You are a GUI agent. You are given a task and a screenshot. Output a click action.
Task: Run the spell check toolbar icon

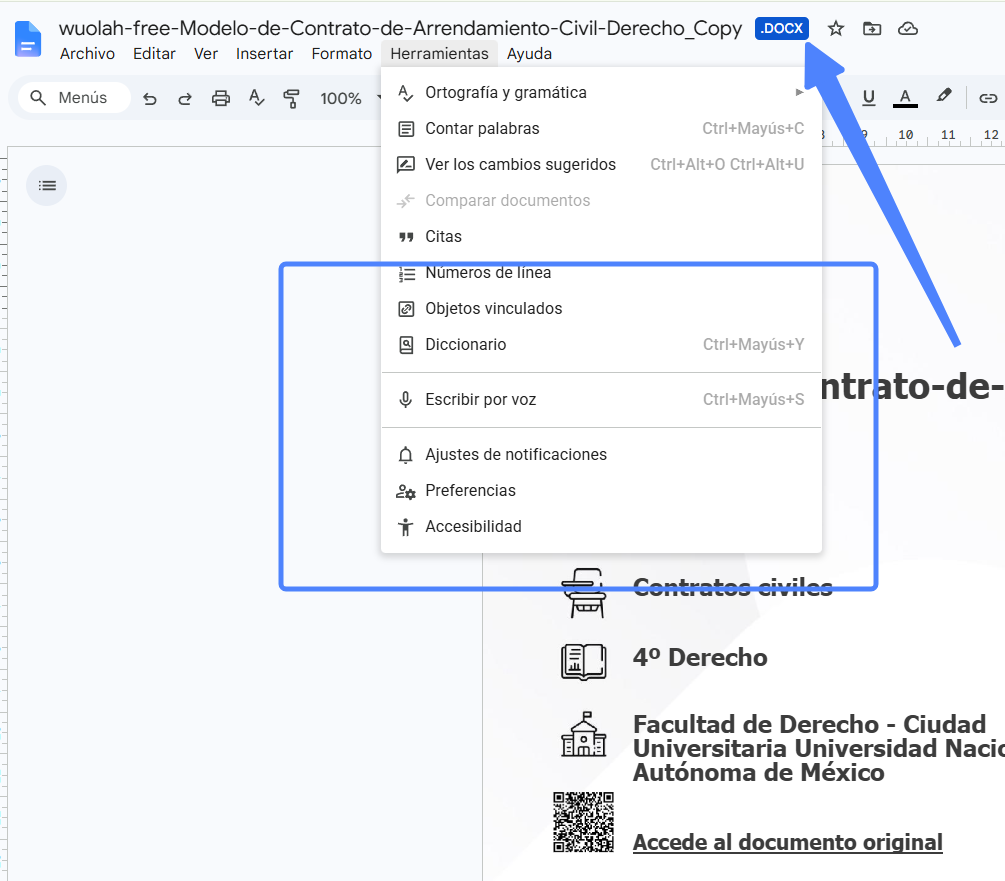tap(256, 98)
